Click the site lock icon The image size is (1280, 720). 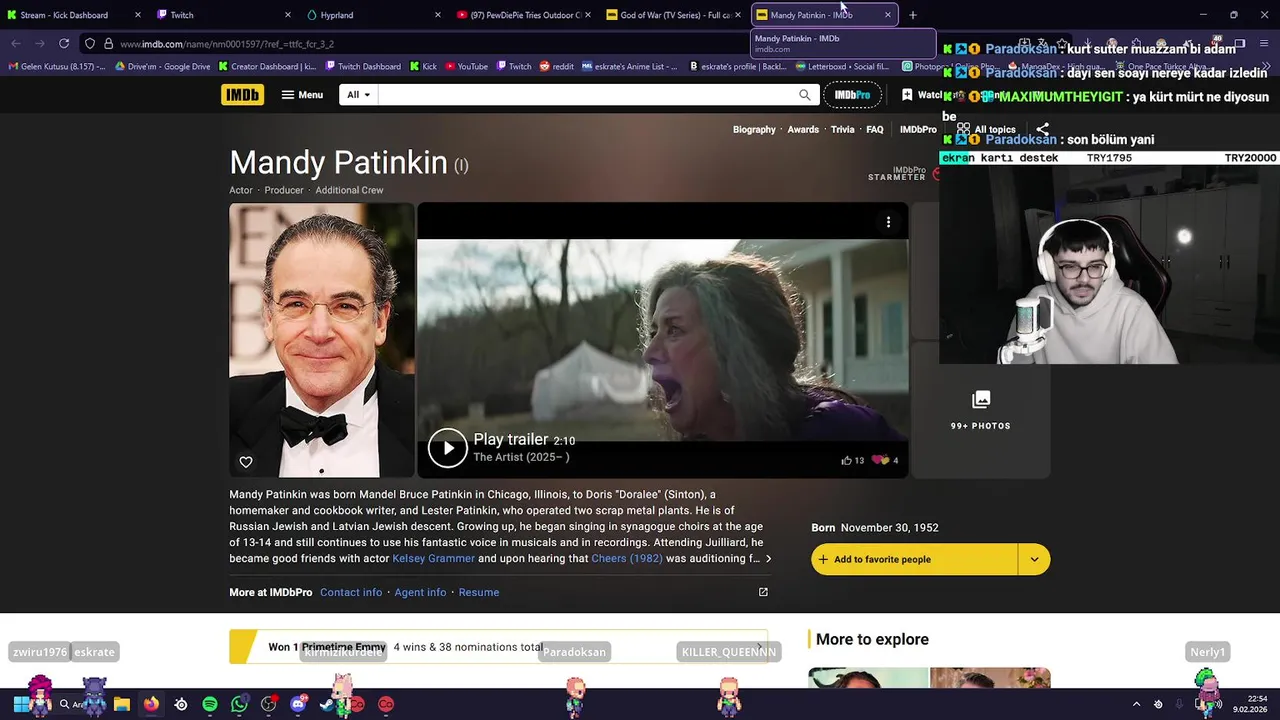point(107,44)
